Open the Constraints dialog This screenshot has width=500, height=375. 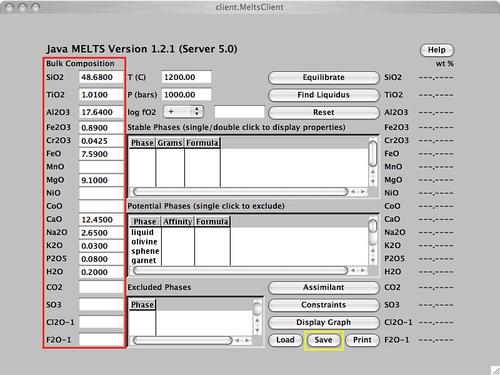pos(323,305)
